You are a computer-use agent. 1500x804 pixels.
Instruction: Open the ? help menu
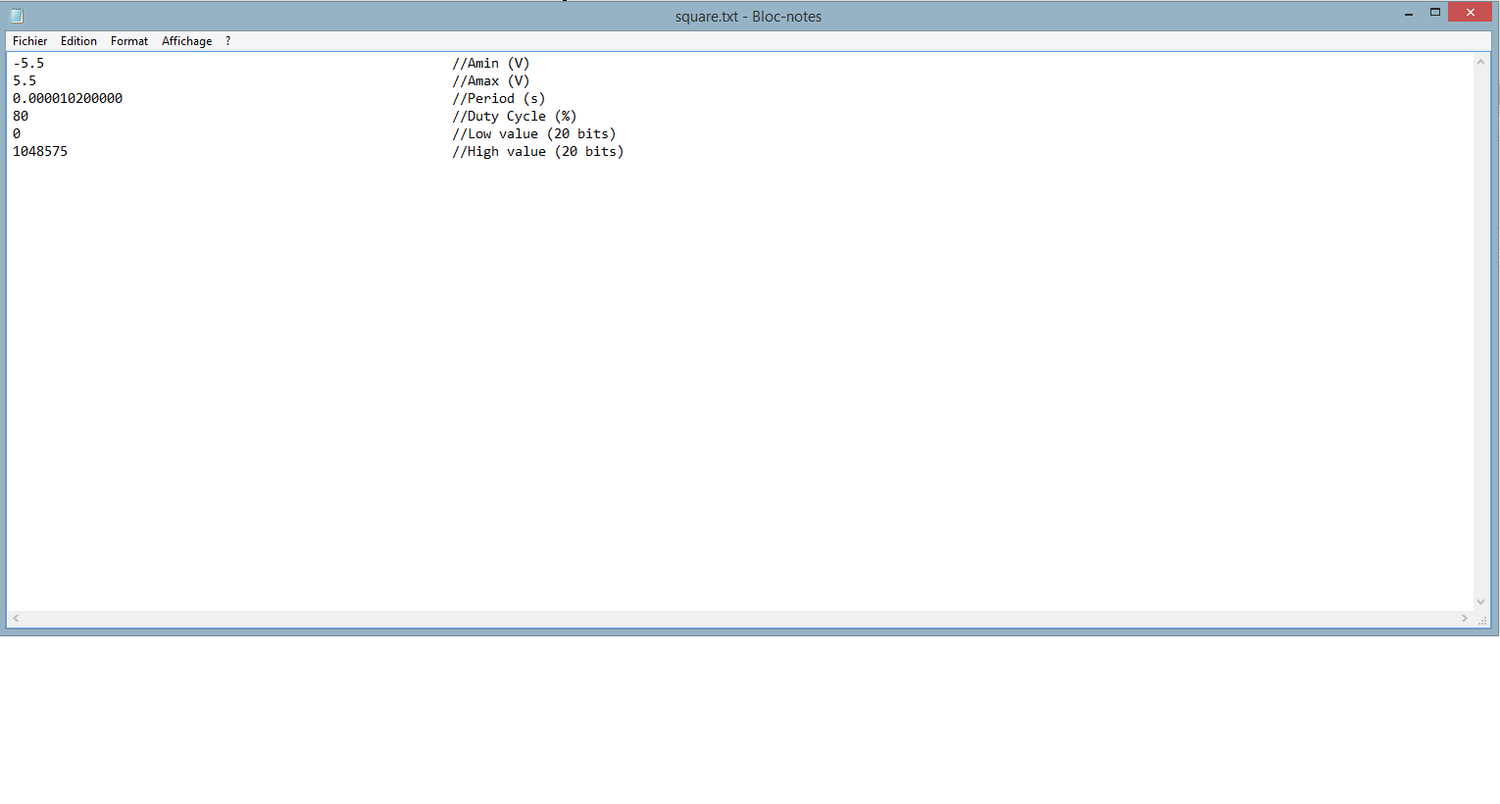228,41
